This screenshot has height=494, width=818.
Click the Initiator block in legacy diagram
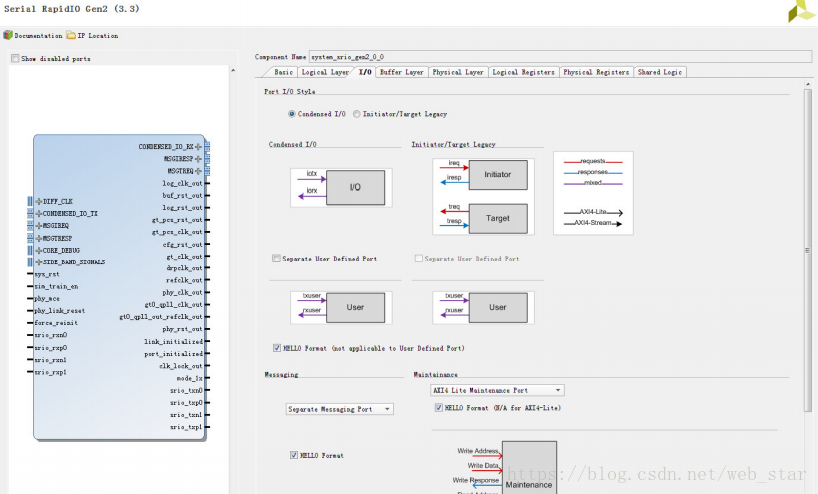498,174
